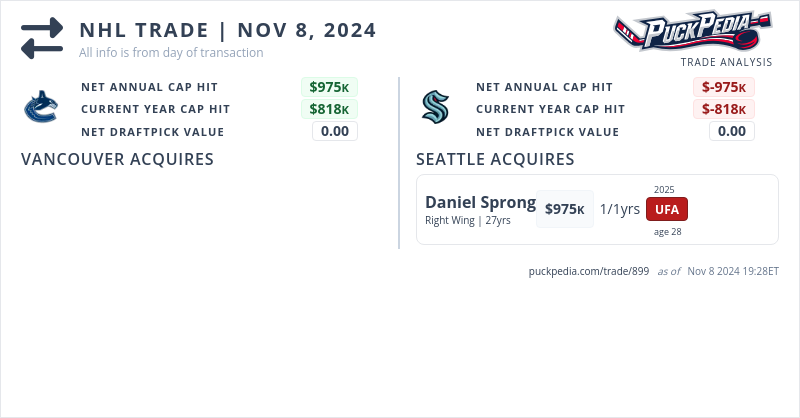This screenshot has width=800, height=418.
Task: Open the Daniel Sprong player name link
Action: pyautogui.click(x=480, y=202)
